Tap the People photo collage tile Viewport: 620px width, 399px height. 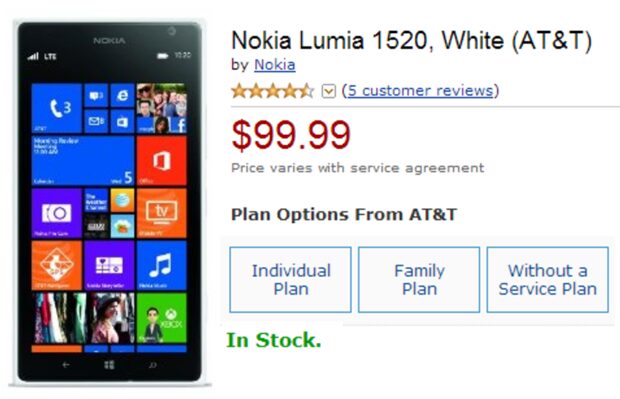coord(161,108)
